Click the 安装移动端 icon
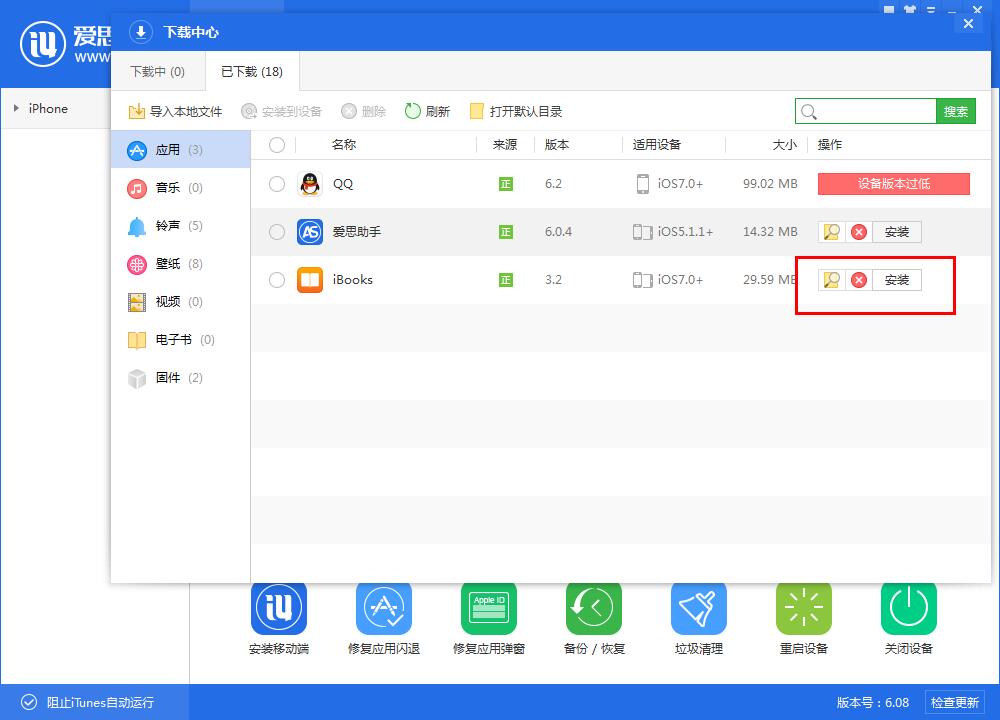This screenshot has height=720, width=1000. [279, 608]
